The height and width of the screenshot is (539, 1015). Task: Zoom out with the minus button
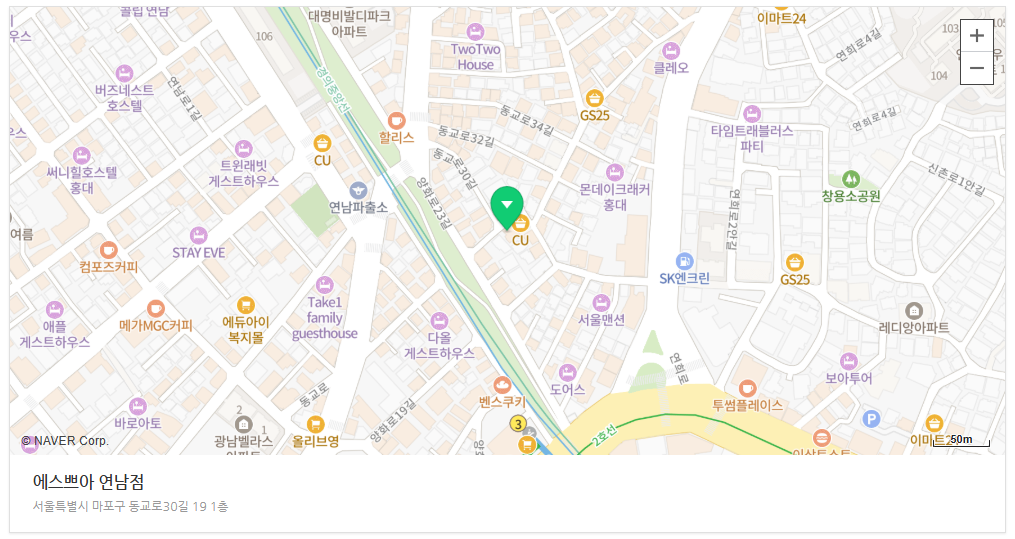tap(977, 68)
